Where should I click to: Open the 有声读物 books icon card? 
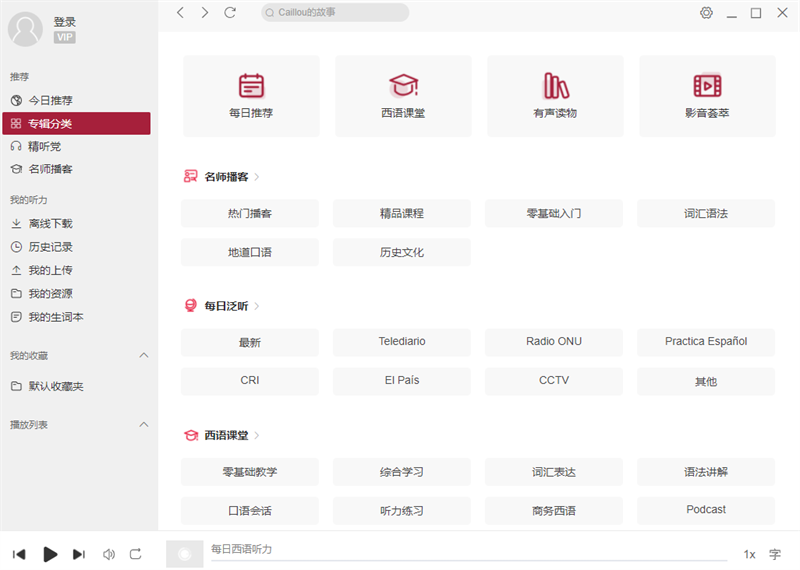(555, 96)
